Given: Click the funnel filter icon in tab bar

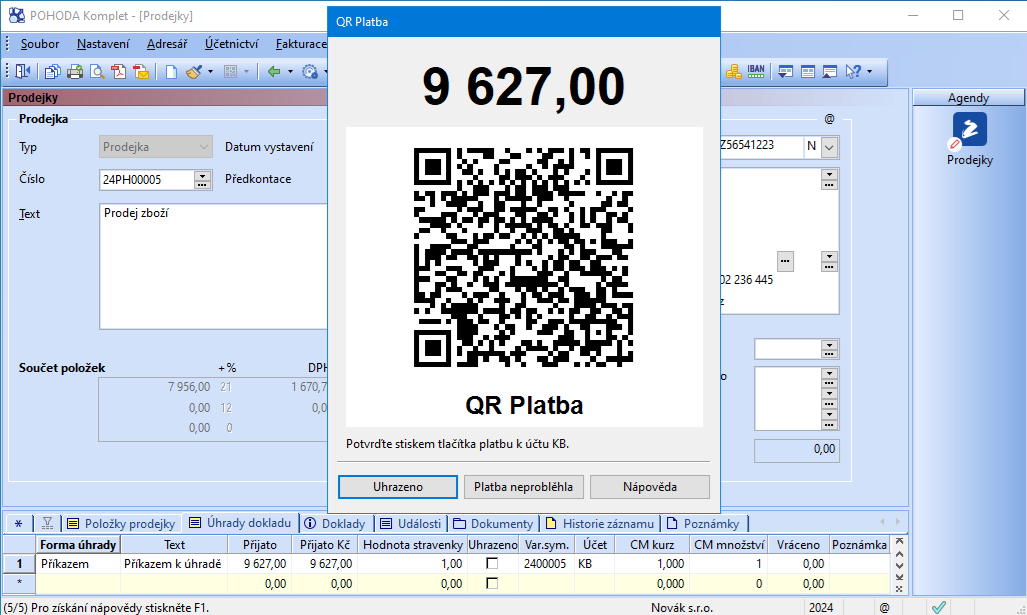Looking at the screenshot, I should [47, 523].
